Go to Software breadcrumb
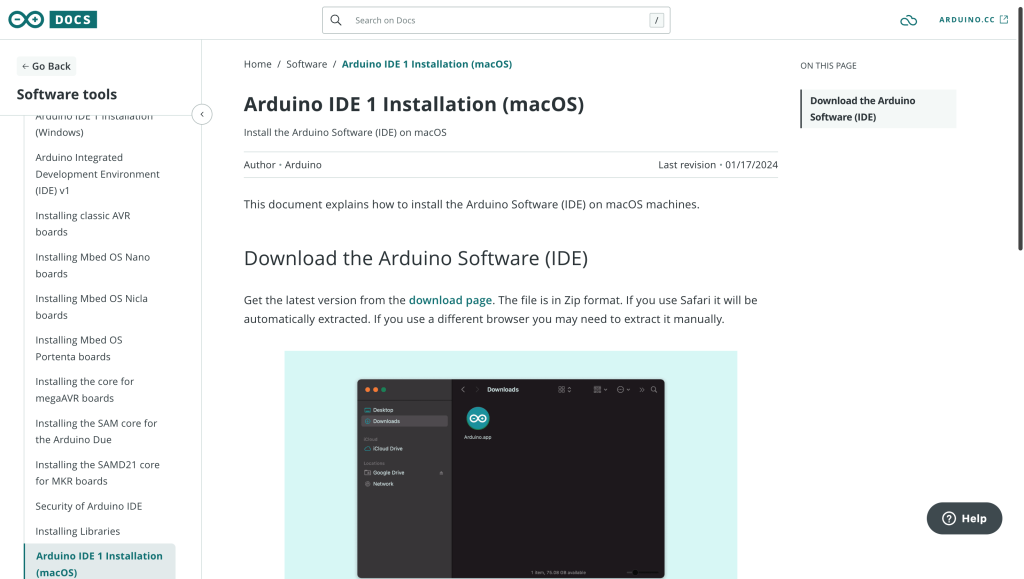Viewport: 1024px width, 579px height. coord(306,64)
